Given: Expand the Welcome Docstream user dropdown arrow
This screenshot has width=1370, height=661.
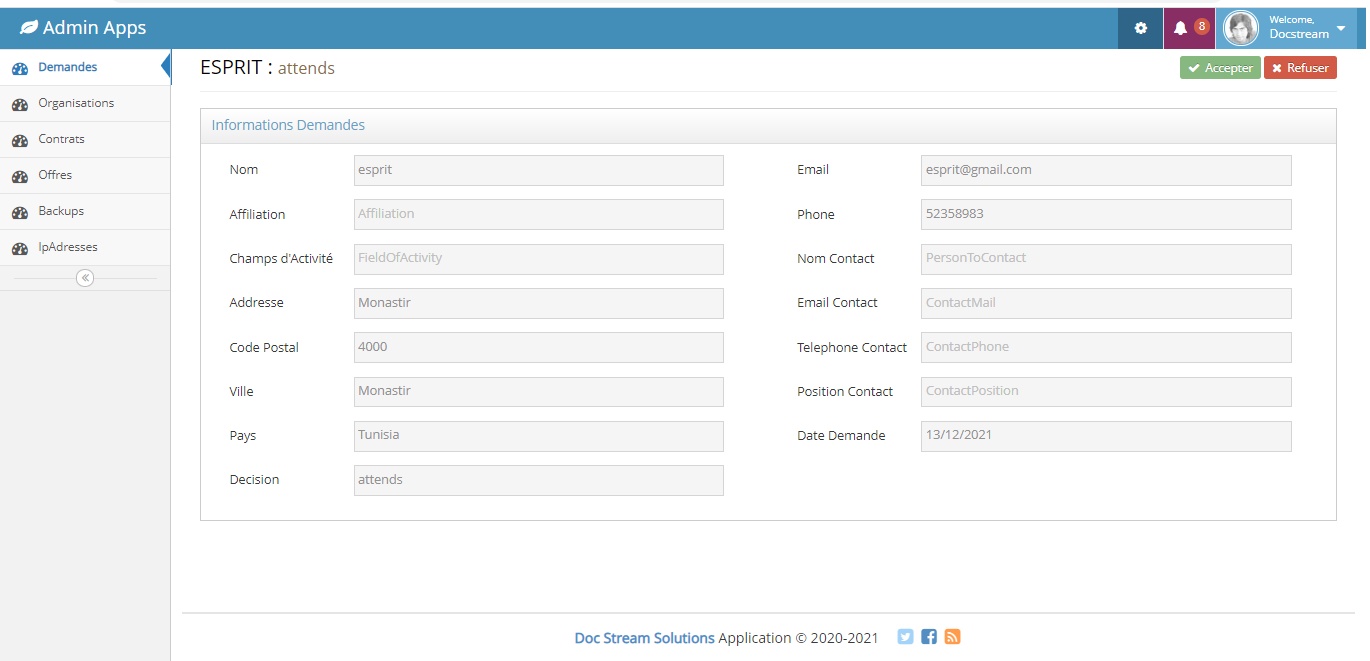Looking at the screenshot, I should (x=1341, y=29).
